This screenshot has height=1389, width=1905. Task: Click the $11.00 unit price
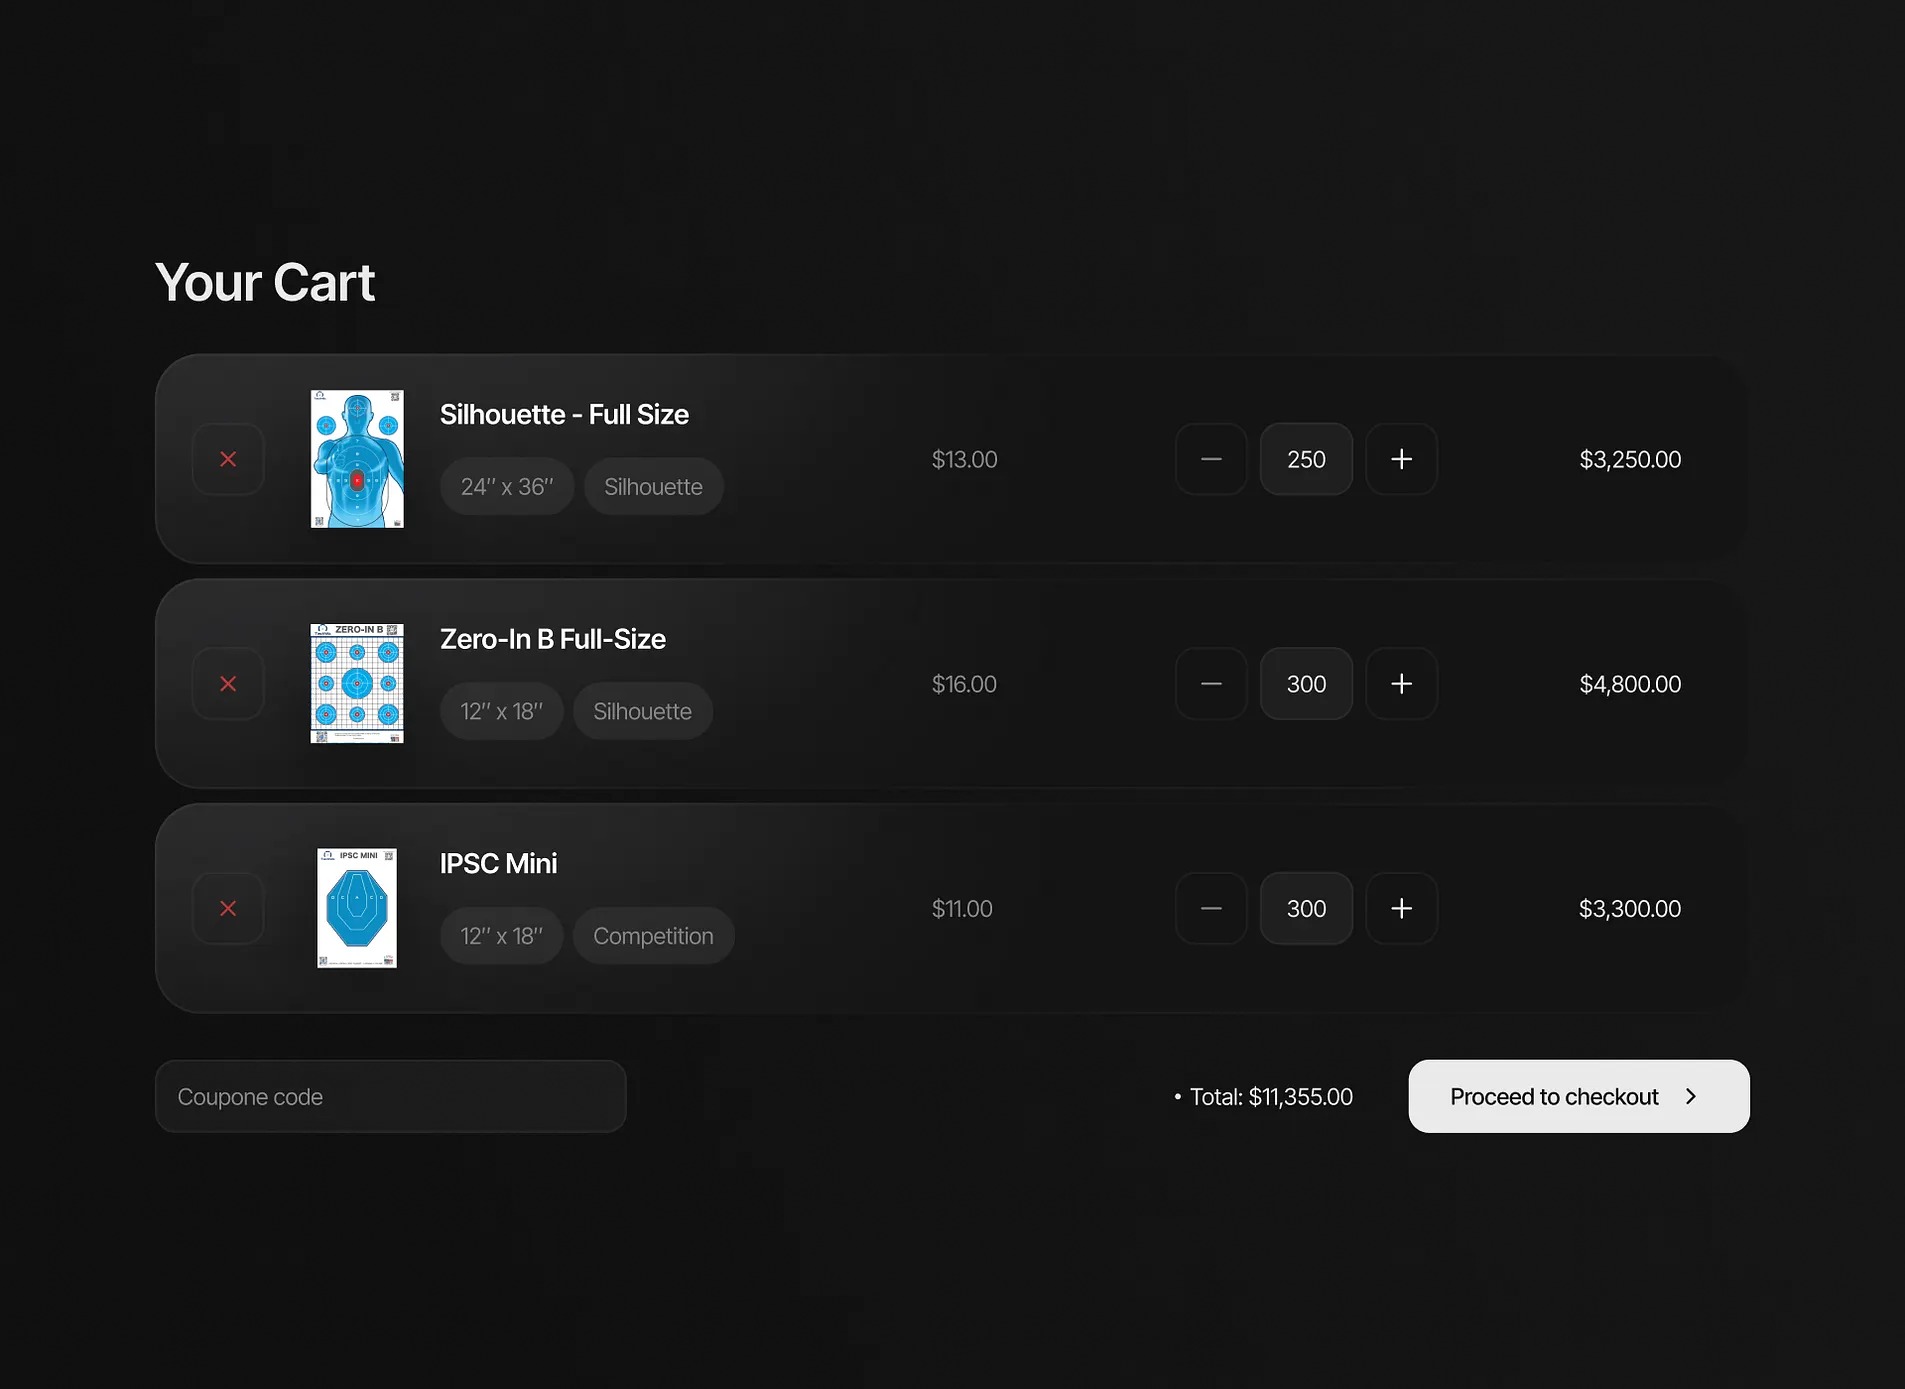(x=962, y=909)
